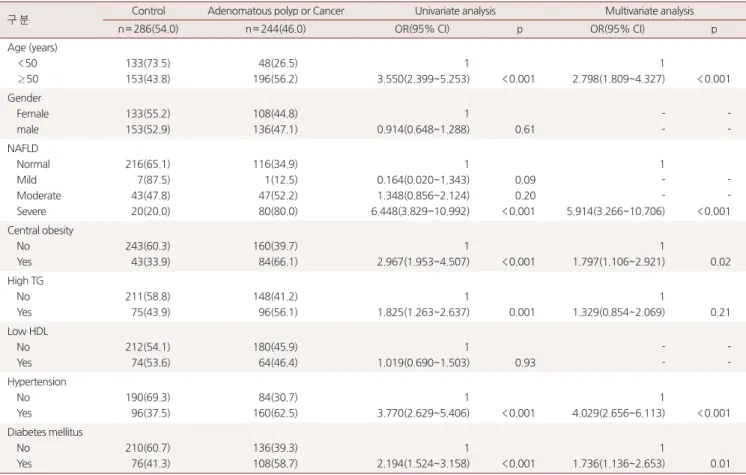
Task: Select the 'Gender' row label
Action: [24, 98]
